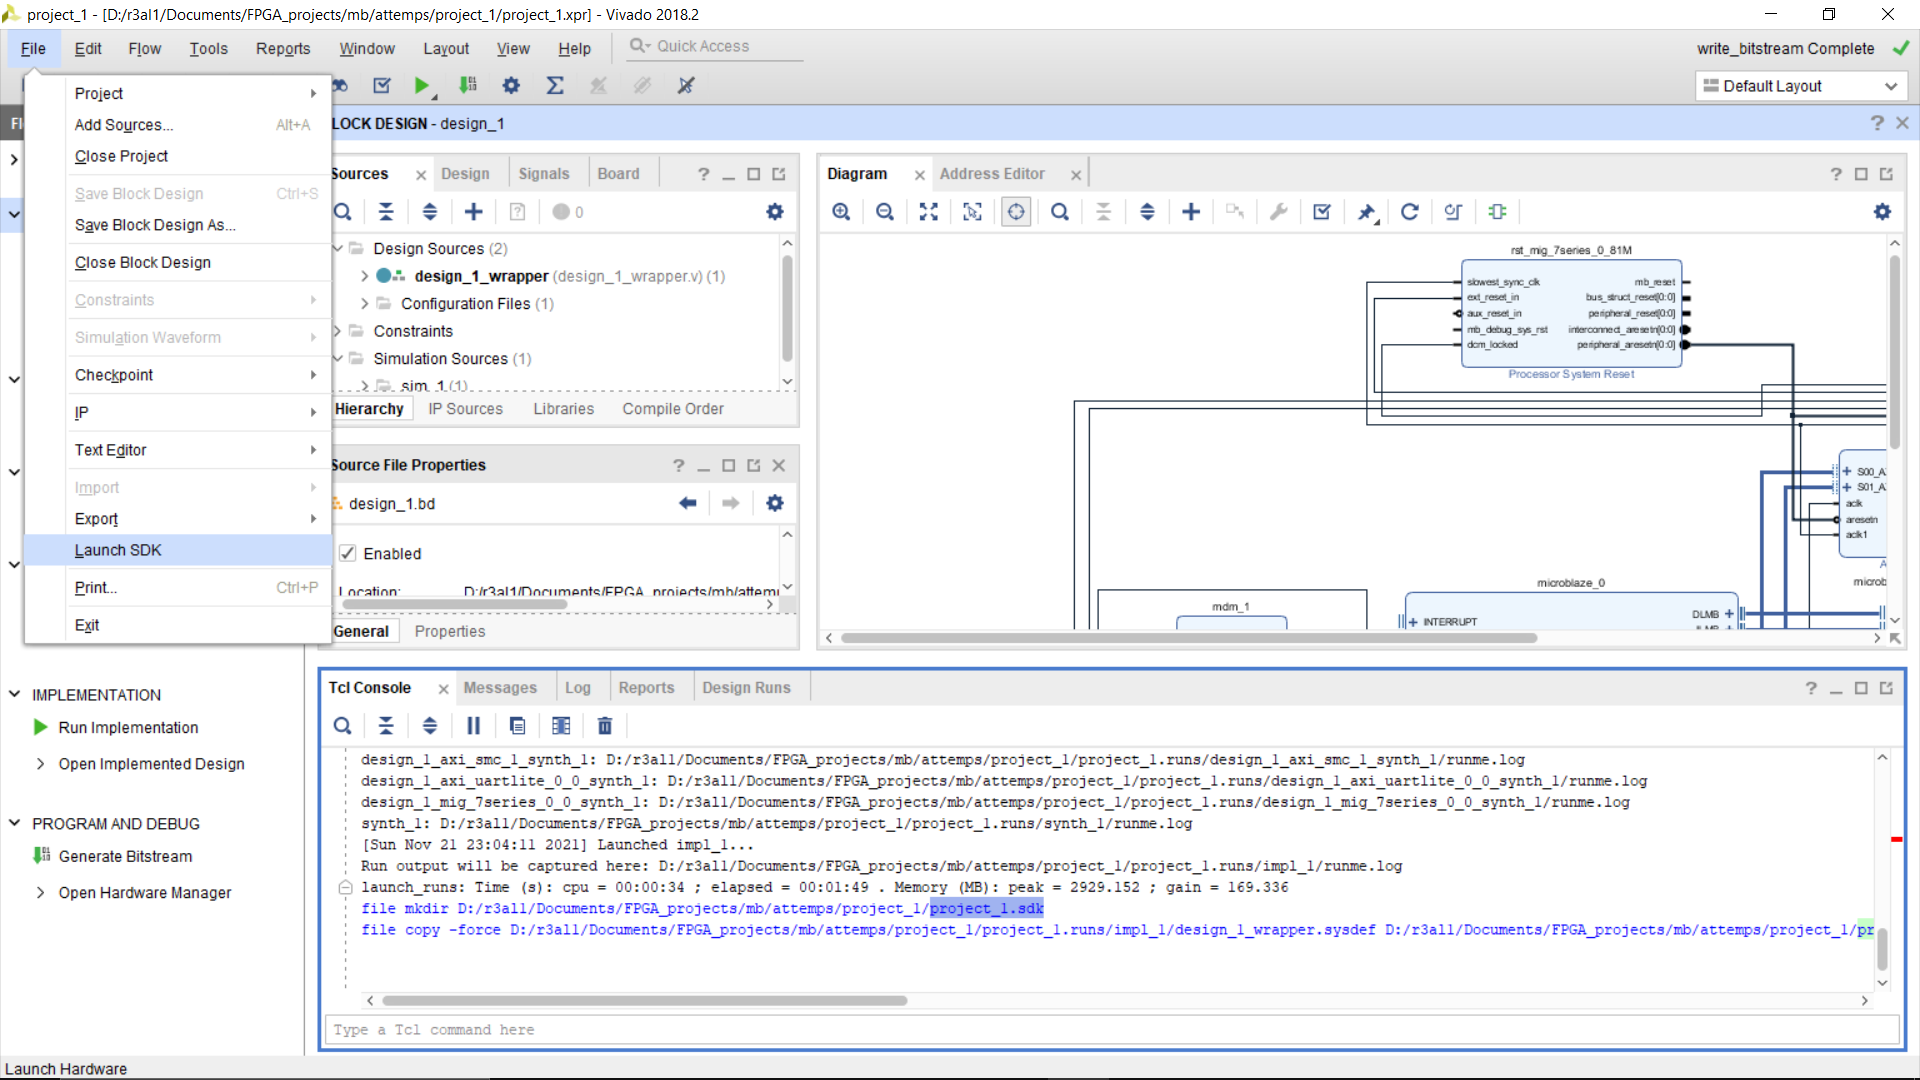The height and width of the screenshot is (1080, 1920).
Task: Add IP using the plus icon in Diagram
Action: (1190, 212)
